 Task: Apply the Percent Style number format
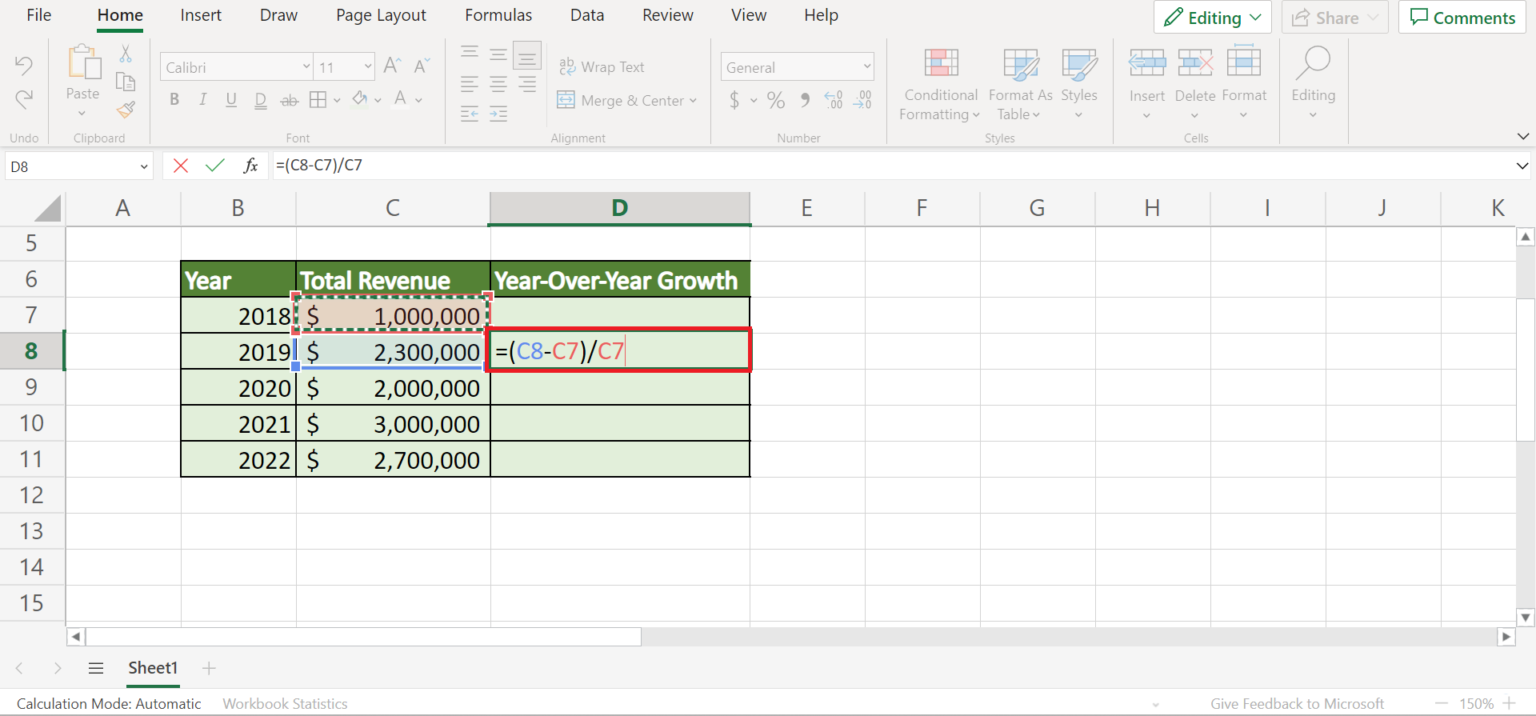click(776, 100)
